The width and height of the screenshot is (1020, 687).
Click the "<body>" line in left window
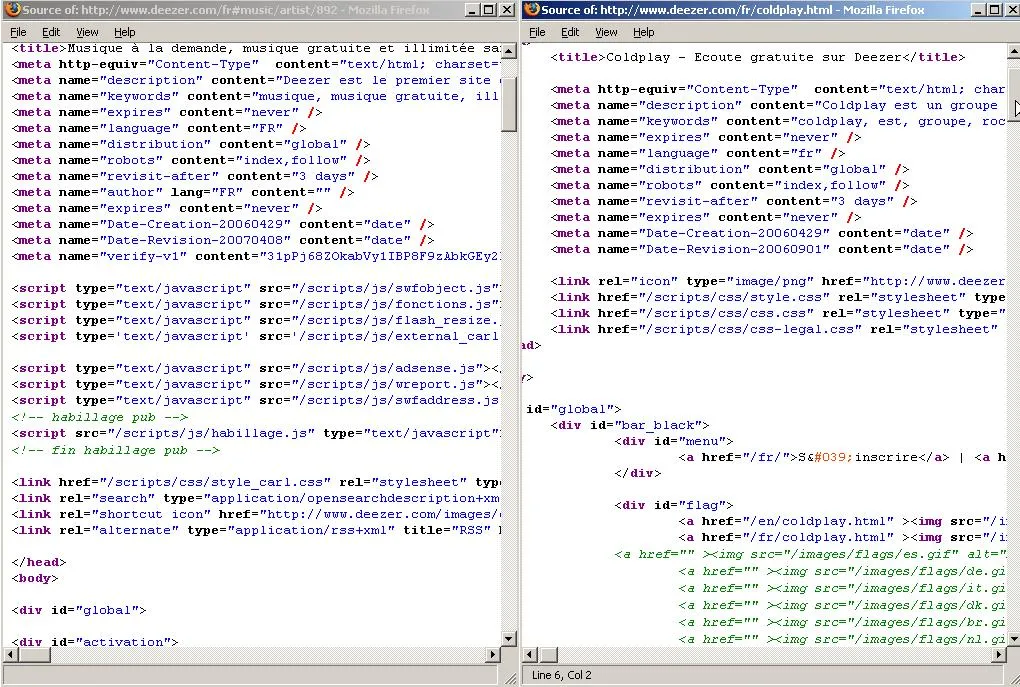click(x=35, y=578)
